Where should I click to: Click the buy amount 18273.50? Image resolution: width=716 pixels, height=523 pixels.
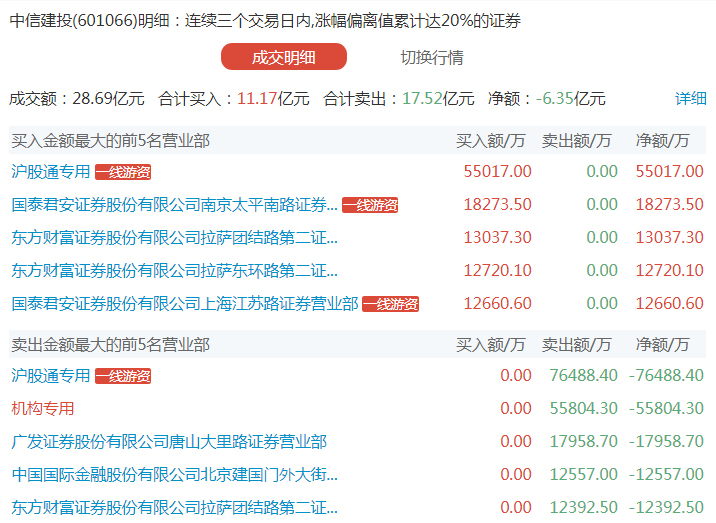[x=497, y=205]
